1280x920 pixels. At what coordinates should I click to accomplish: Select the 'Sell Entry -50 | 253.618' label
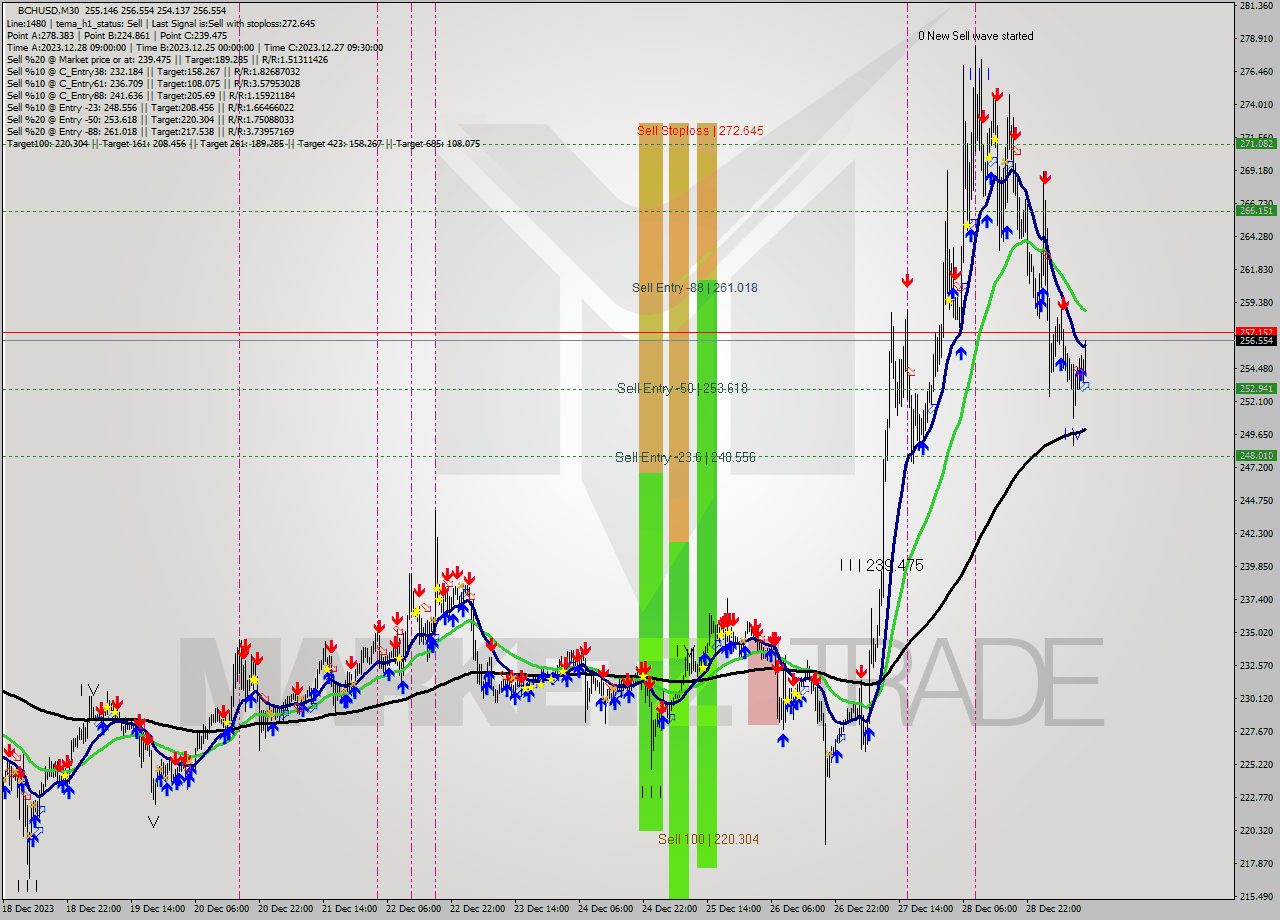(x=682, y=388)
